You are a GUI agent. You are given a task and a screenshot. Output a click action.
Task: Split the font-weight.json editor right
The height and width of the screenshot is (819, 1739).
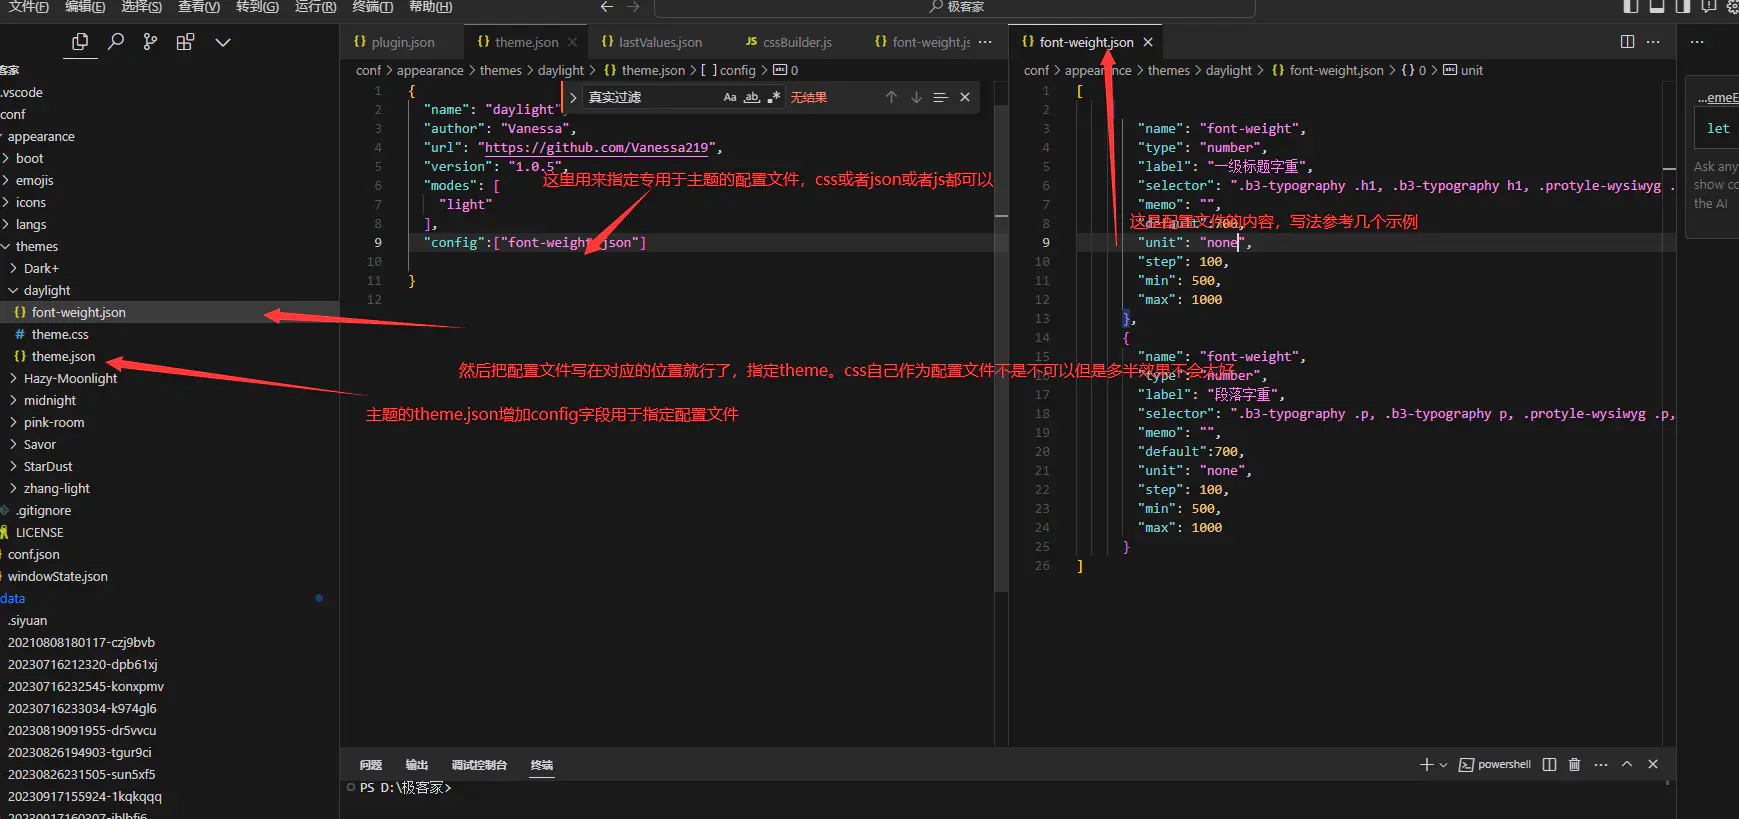(1627, 42)
